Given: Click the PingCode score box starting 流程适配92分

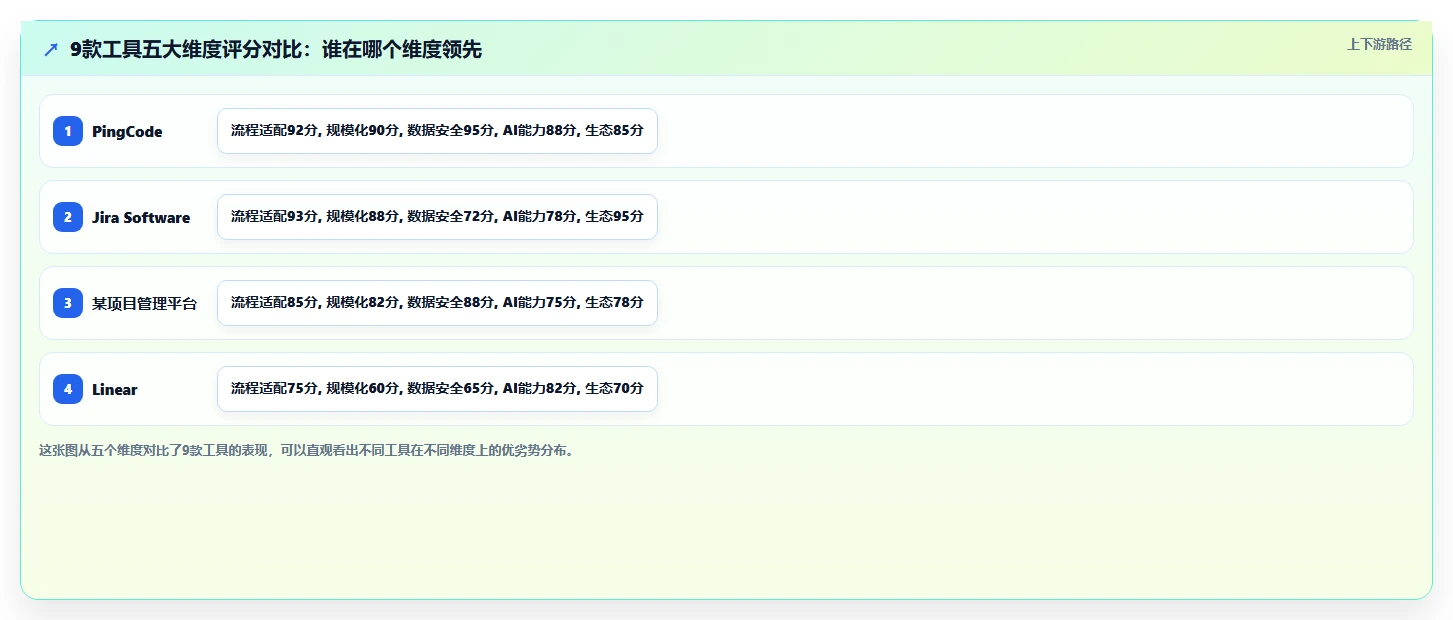Looking at the screenshot, I should pos(437,131).
